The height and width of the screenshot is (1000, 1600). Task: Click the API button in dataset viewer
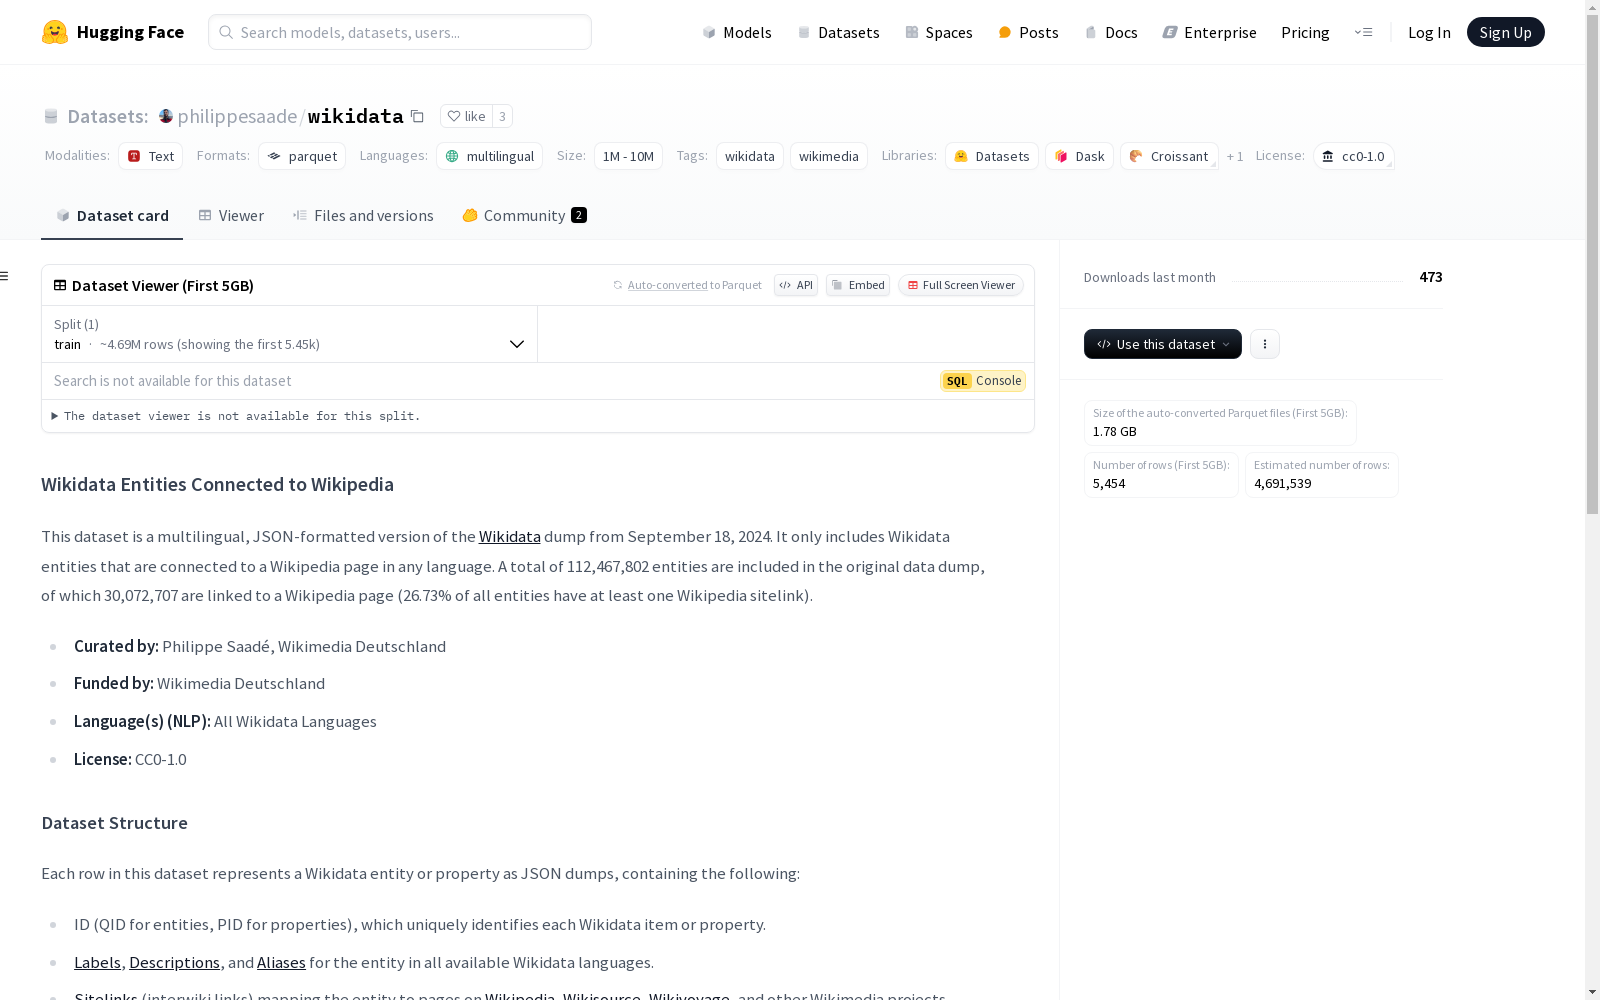click(796, 285)
